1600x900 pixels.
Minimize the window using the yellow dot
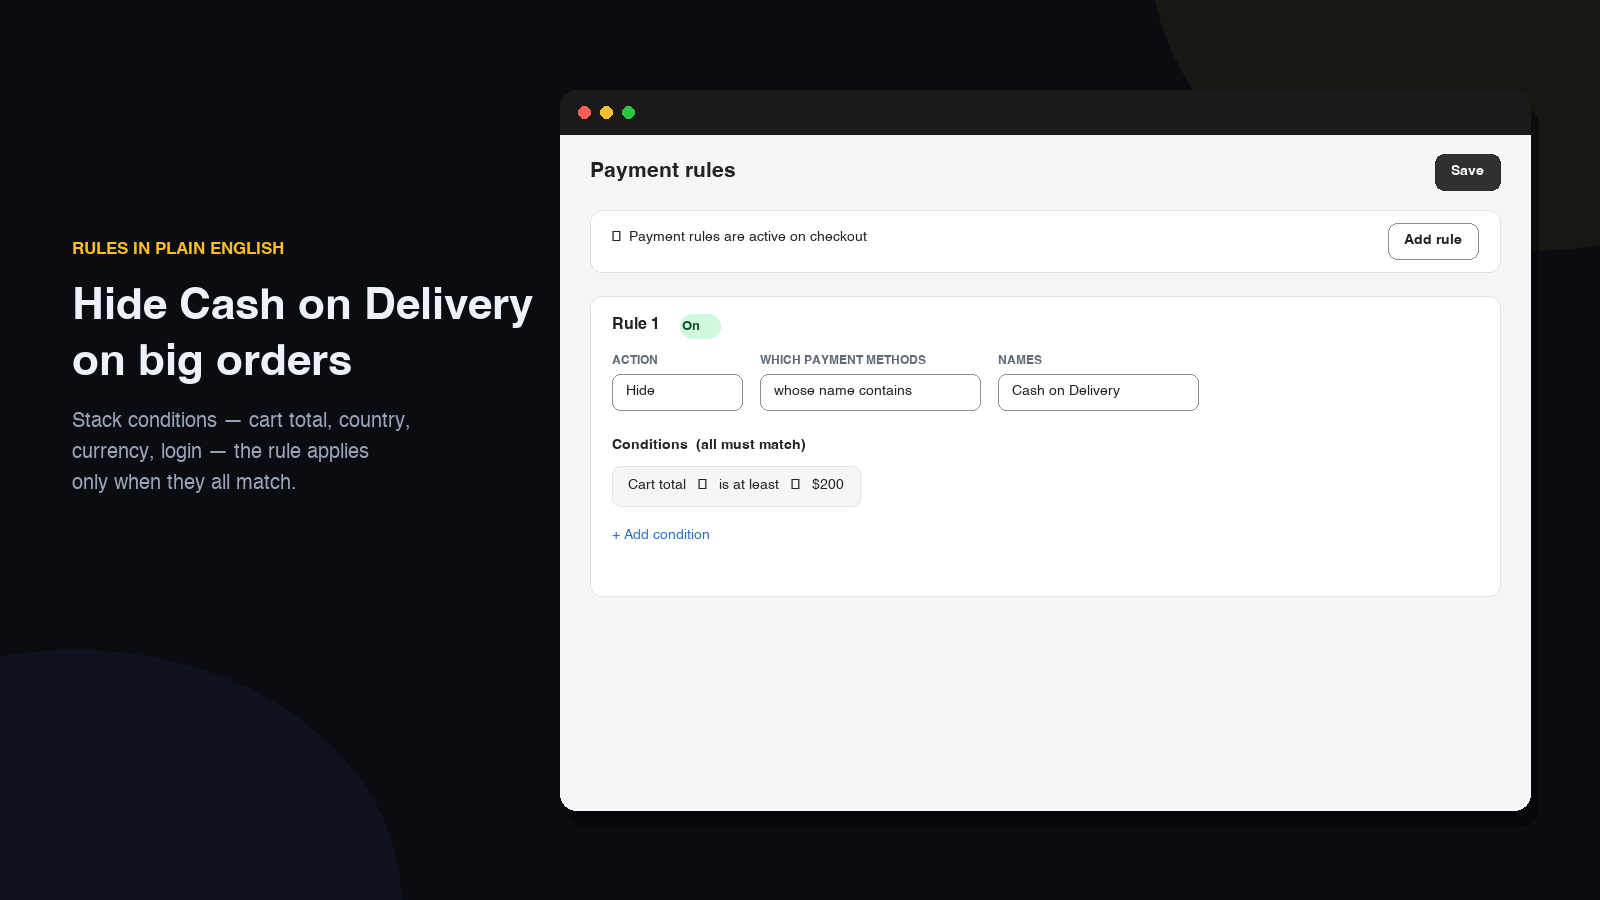pyautogui.click(x=607, y=113)
